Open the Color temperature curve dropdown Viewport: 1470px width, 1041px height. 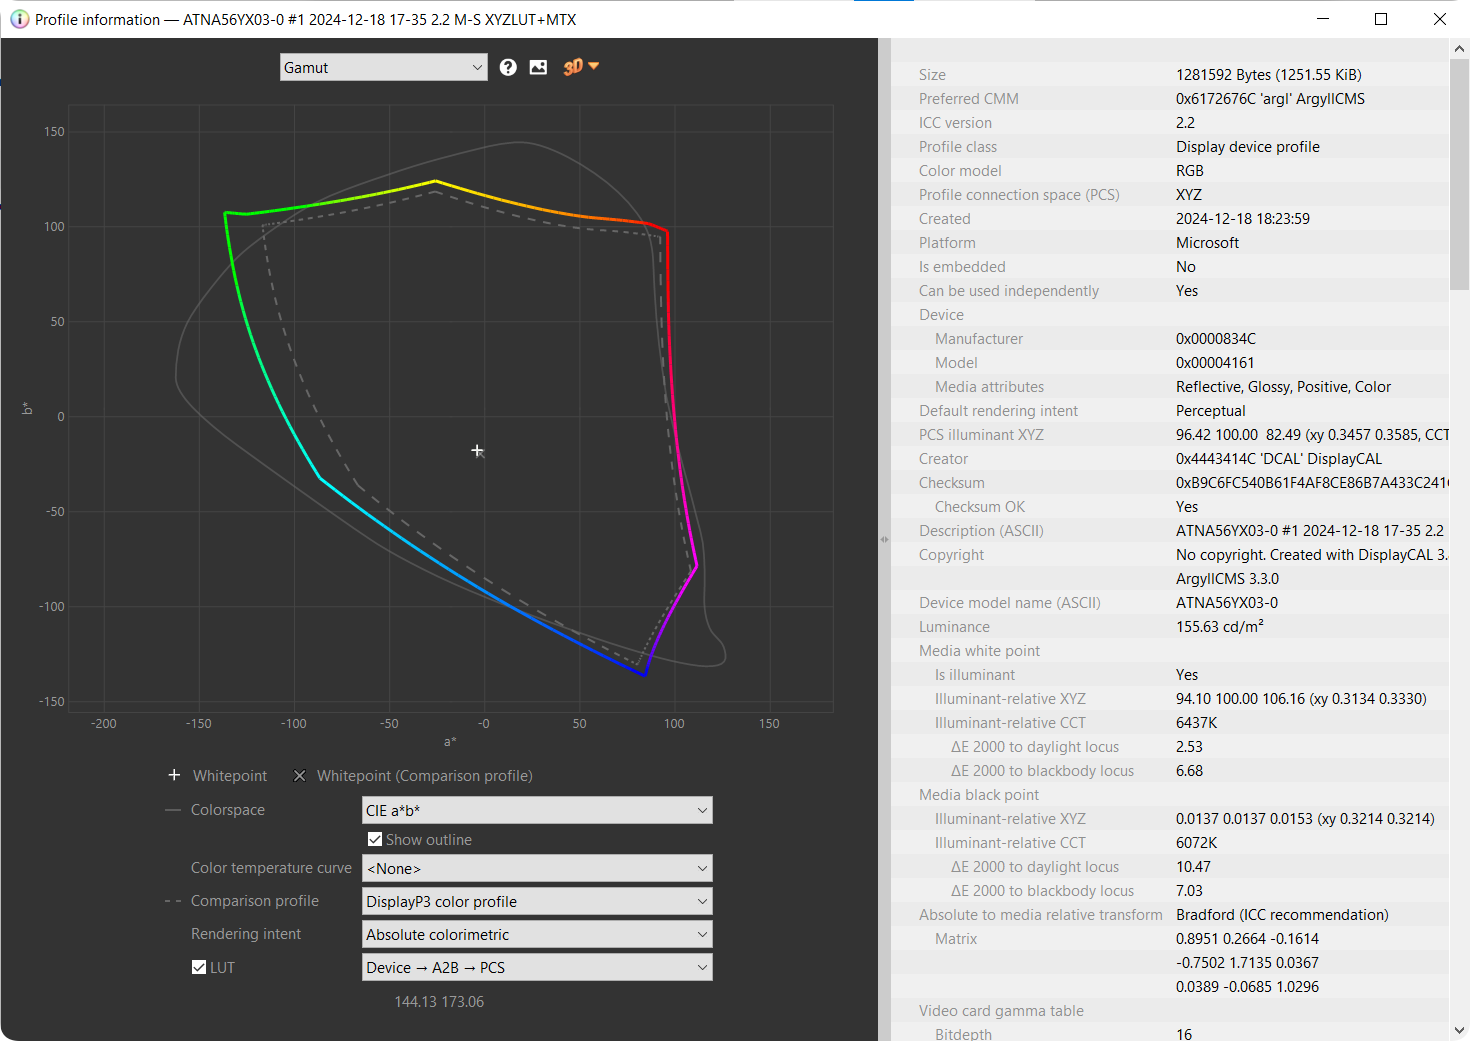[536, 868]
